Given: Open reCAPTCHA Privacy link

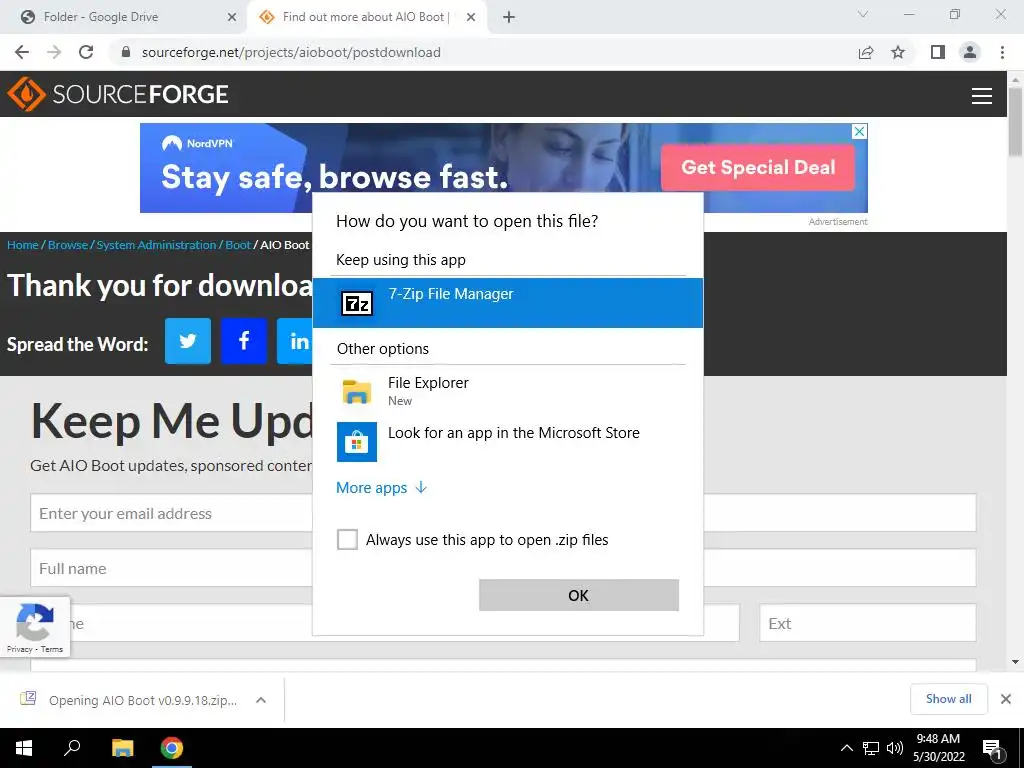Looking at the screenshot, I should tap(20, 649).
